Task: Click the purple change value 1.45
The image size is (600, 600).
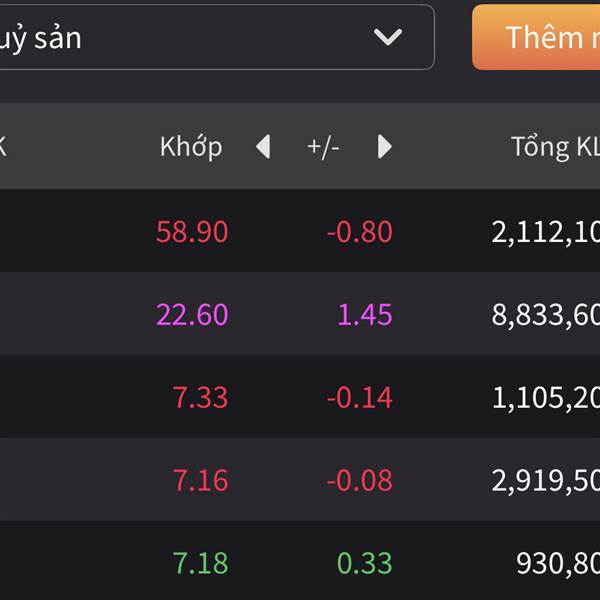Action: (x=365, y=315)
